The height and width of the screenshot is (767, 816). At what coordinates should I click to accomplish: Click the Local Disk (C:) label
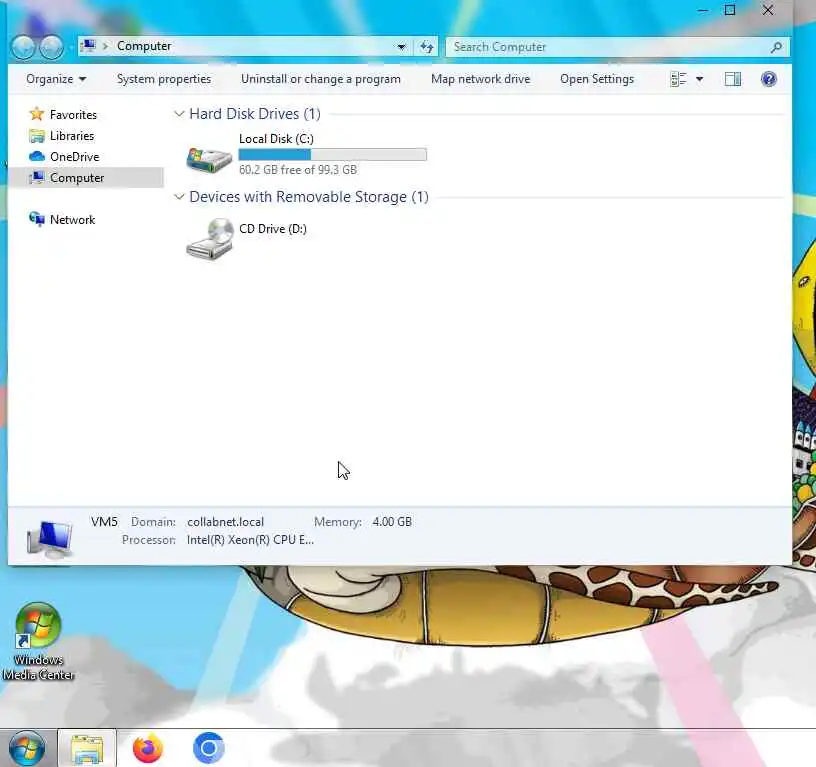click(x=276, y=139)
